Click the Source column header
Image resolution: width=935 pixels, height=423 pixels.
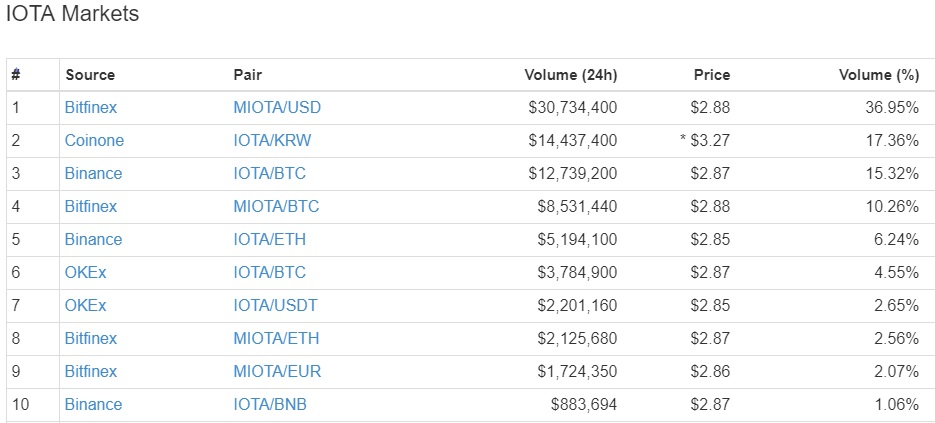click(x=90, y=75)
